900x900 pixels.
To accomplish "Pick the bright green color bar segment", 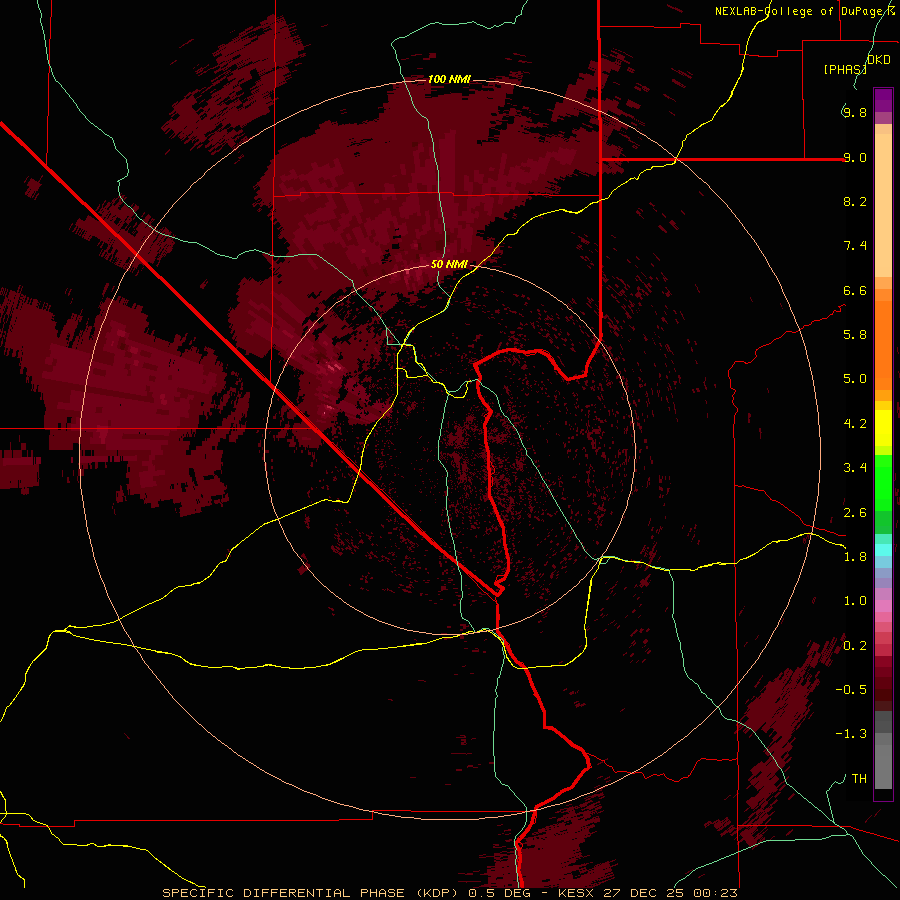I will (x=883, y=482).
